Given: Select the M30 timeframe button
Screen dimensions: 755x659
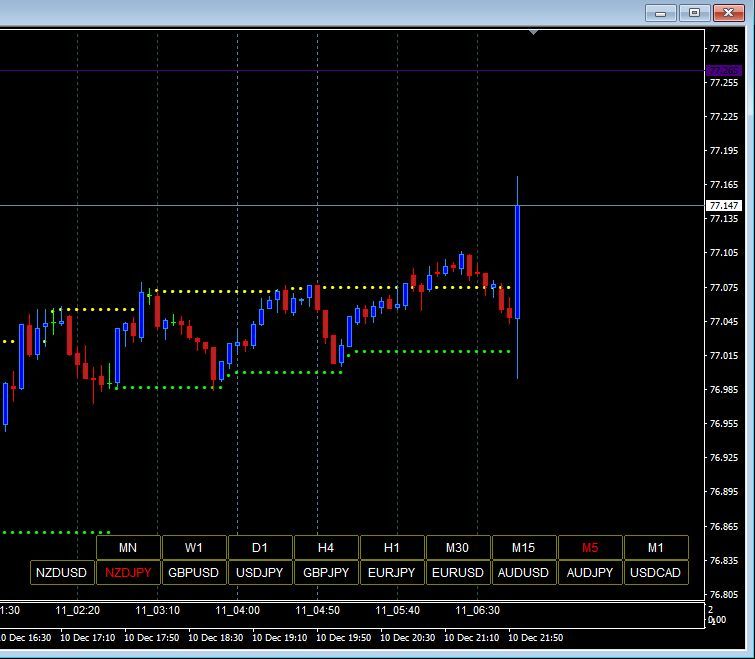Looking at the screenshot, I should (x=458, y=547).
